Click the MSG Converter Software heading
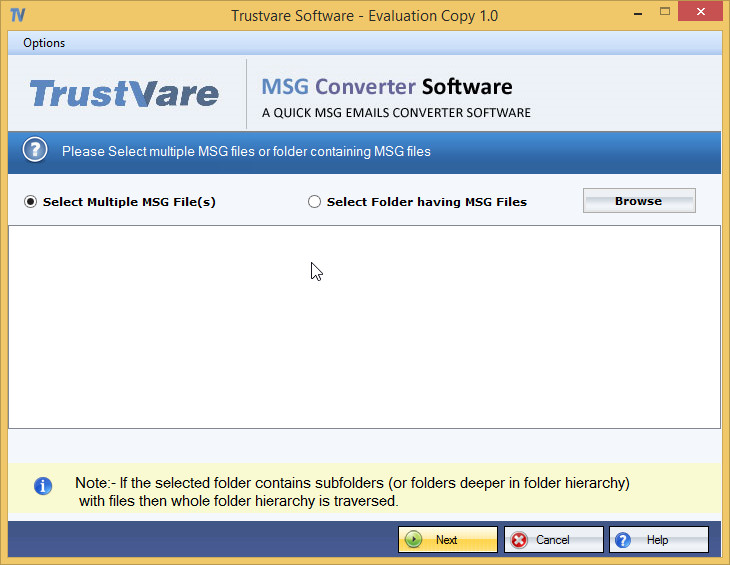The image size is (730, 565). click(x=386, y=87)
